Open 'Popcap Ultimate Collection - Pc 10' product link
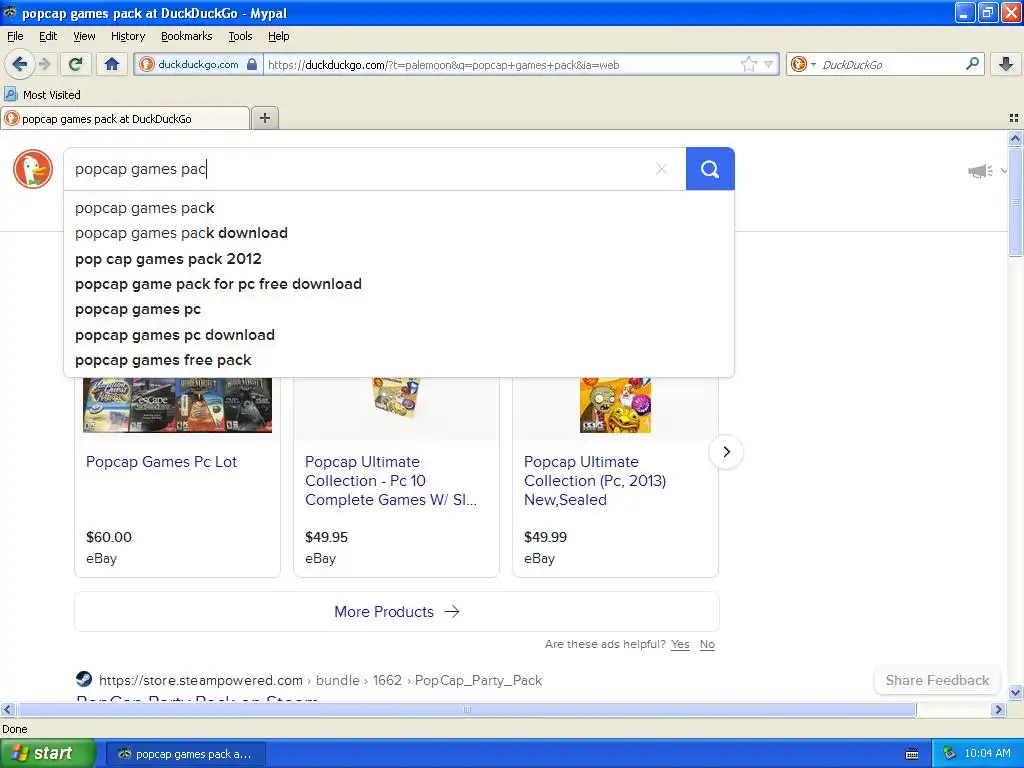The width and height of the screenshot is (1024, 768). (391, 481)
